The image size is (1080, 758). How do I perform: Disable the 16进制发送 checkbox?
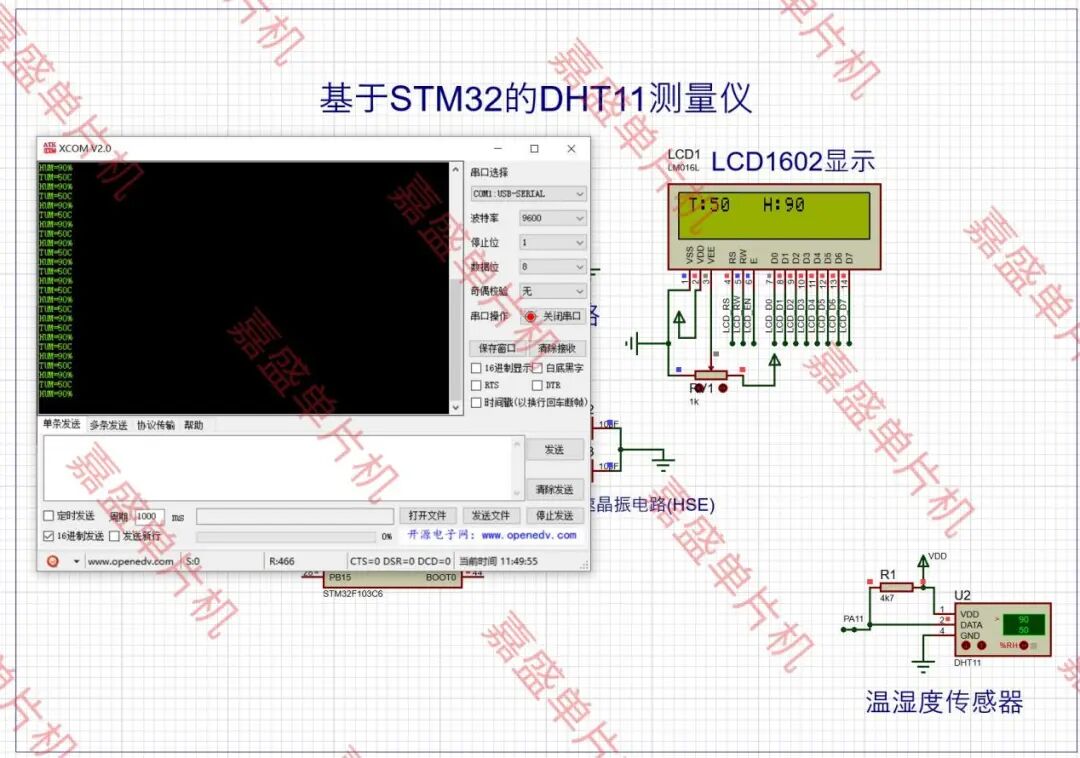49,536
